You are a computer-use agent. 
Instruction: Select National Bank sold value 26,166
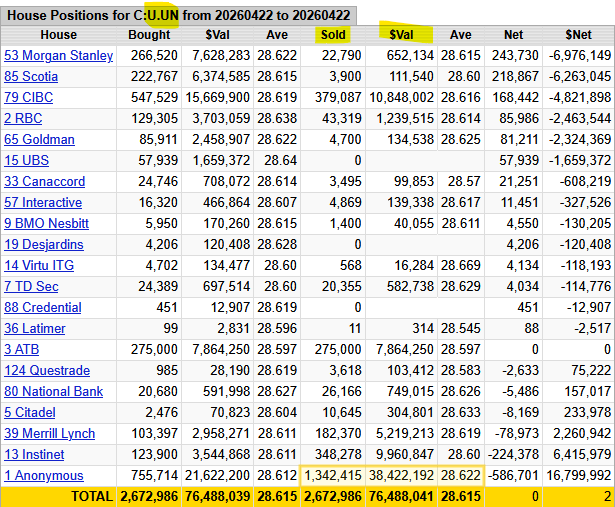click(x=342, y=391)
